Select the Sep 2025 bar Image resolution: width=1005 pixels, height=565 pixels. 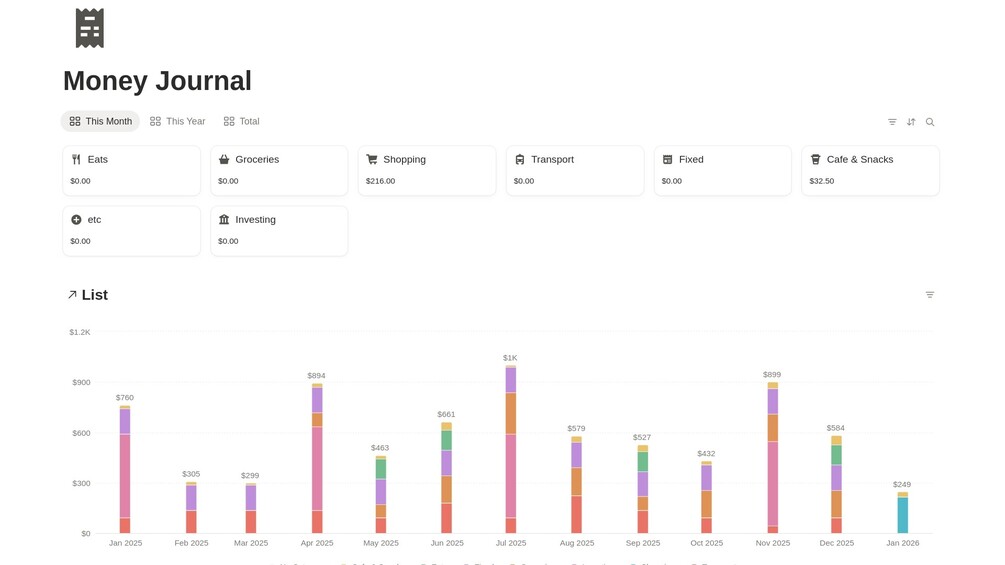[643, 489]
